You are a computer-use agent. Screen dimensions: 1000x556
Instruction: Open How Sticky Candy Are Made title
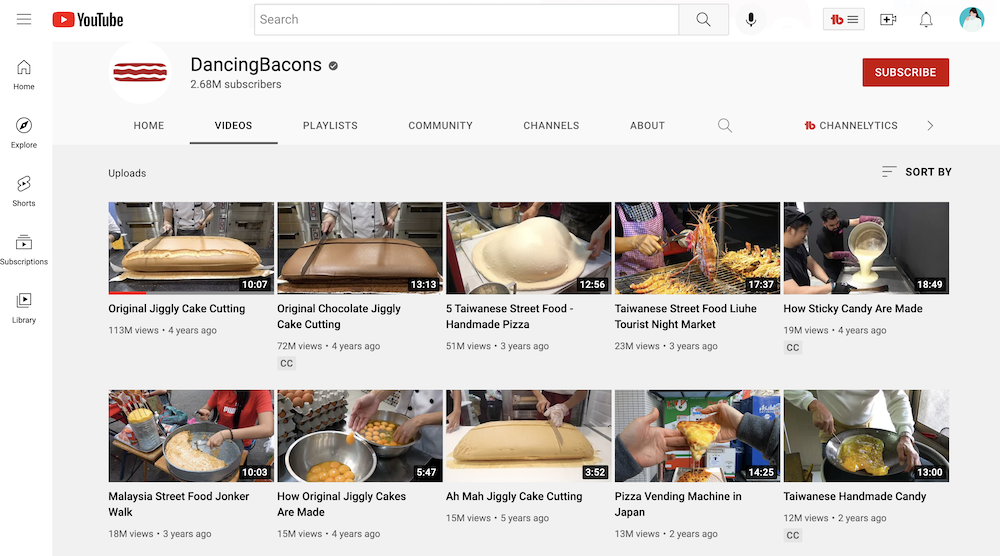click(x=853, y=309)
